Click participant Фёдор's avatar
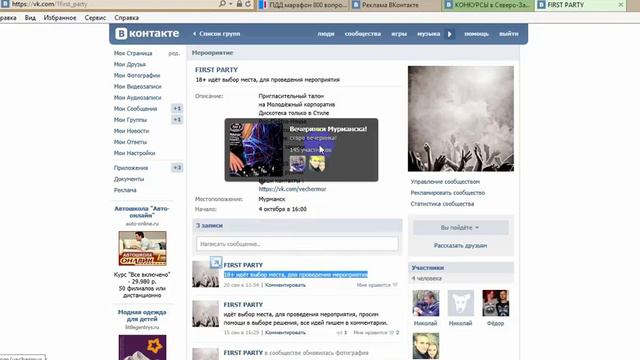The width and height of the screenshot is (640, 360). (x=496, y=303)
